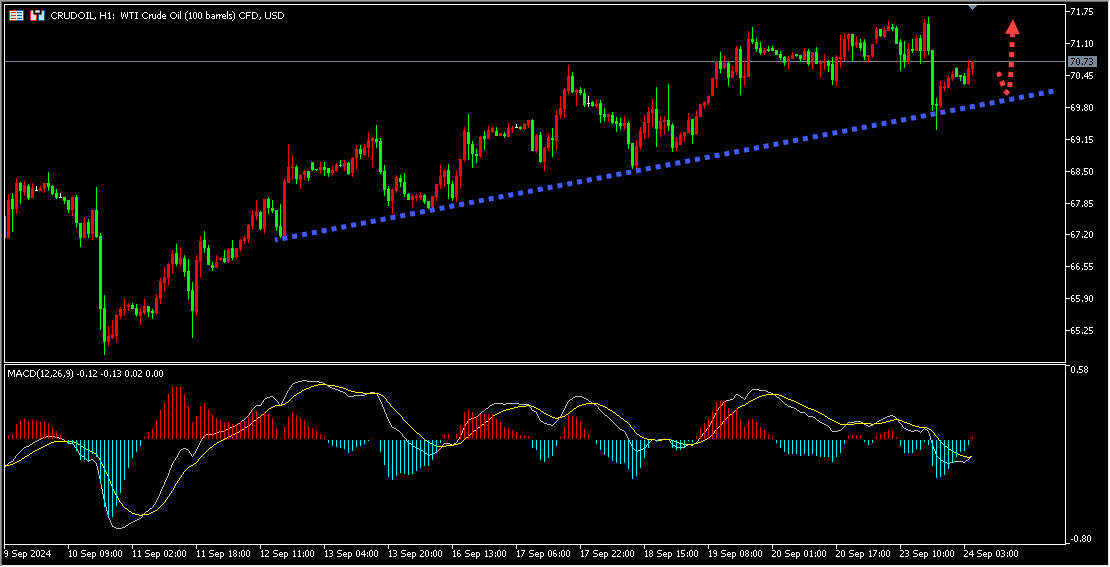Click the 20 Sep 01:00 time label
This screenshot has height=567, width=1110.
point(799,554)
